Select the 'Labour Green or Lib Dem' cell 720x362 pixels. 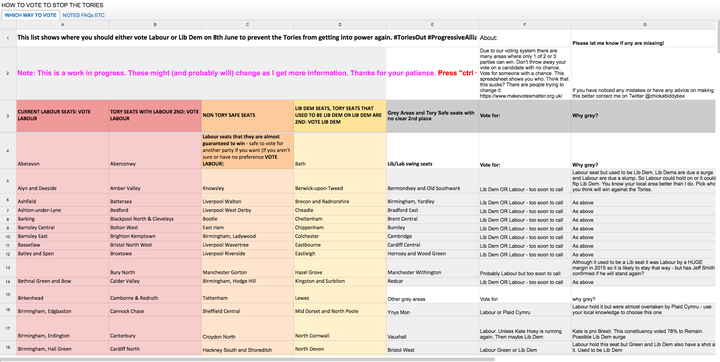(525, 348)
